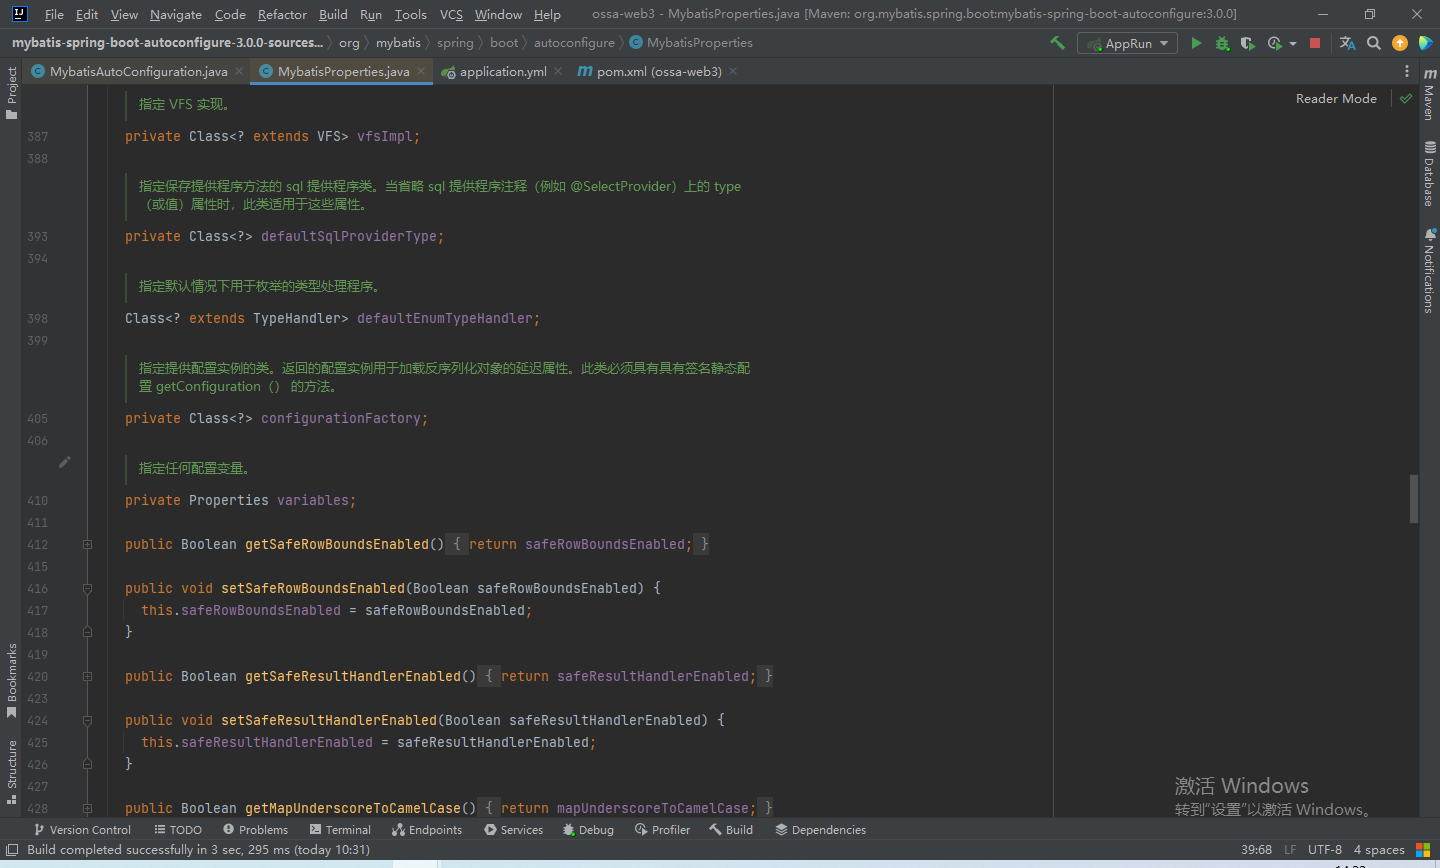Click the pencil edit icon in gutter
1440x868 pixels.
pos(65,462)
